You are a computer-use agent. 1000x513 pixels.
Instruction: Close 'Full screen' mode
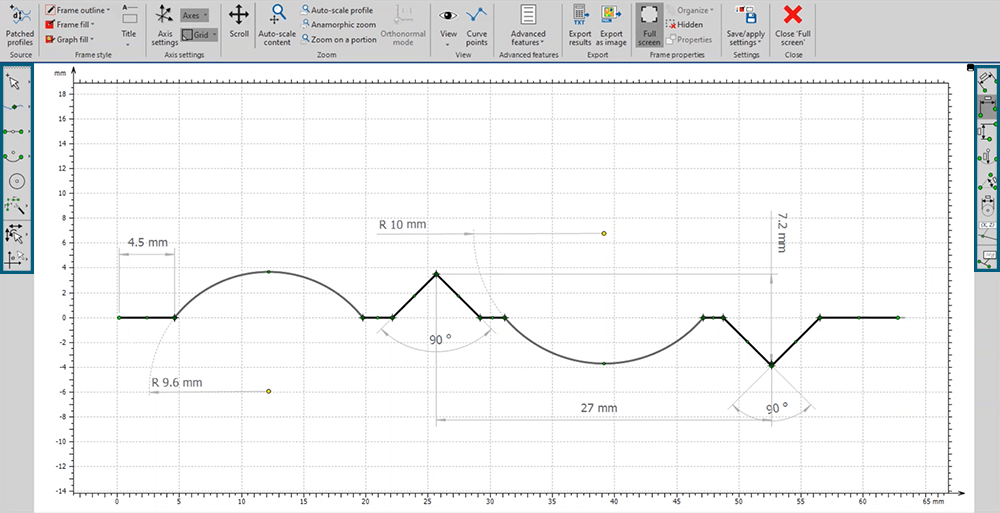click(793, 26)
